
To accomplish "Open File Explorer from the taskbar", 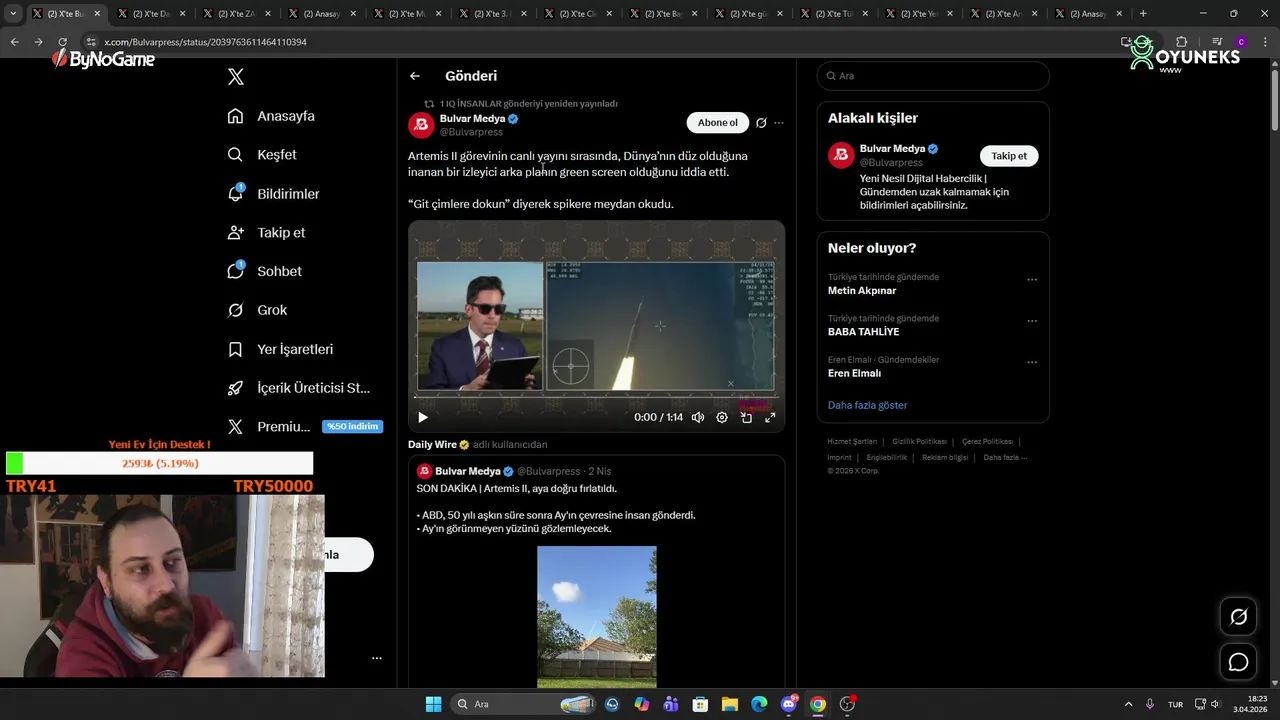I will coord(729,704).
